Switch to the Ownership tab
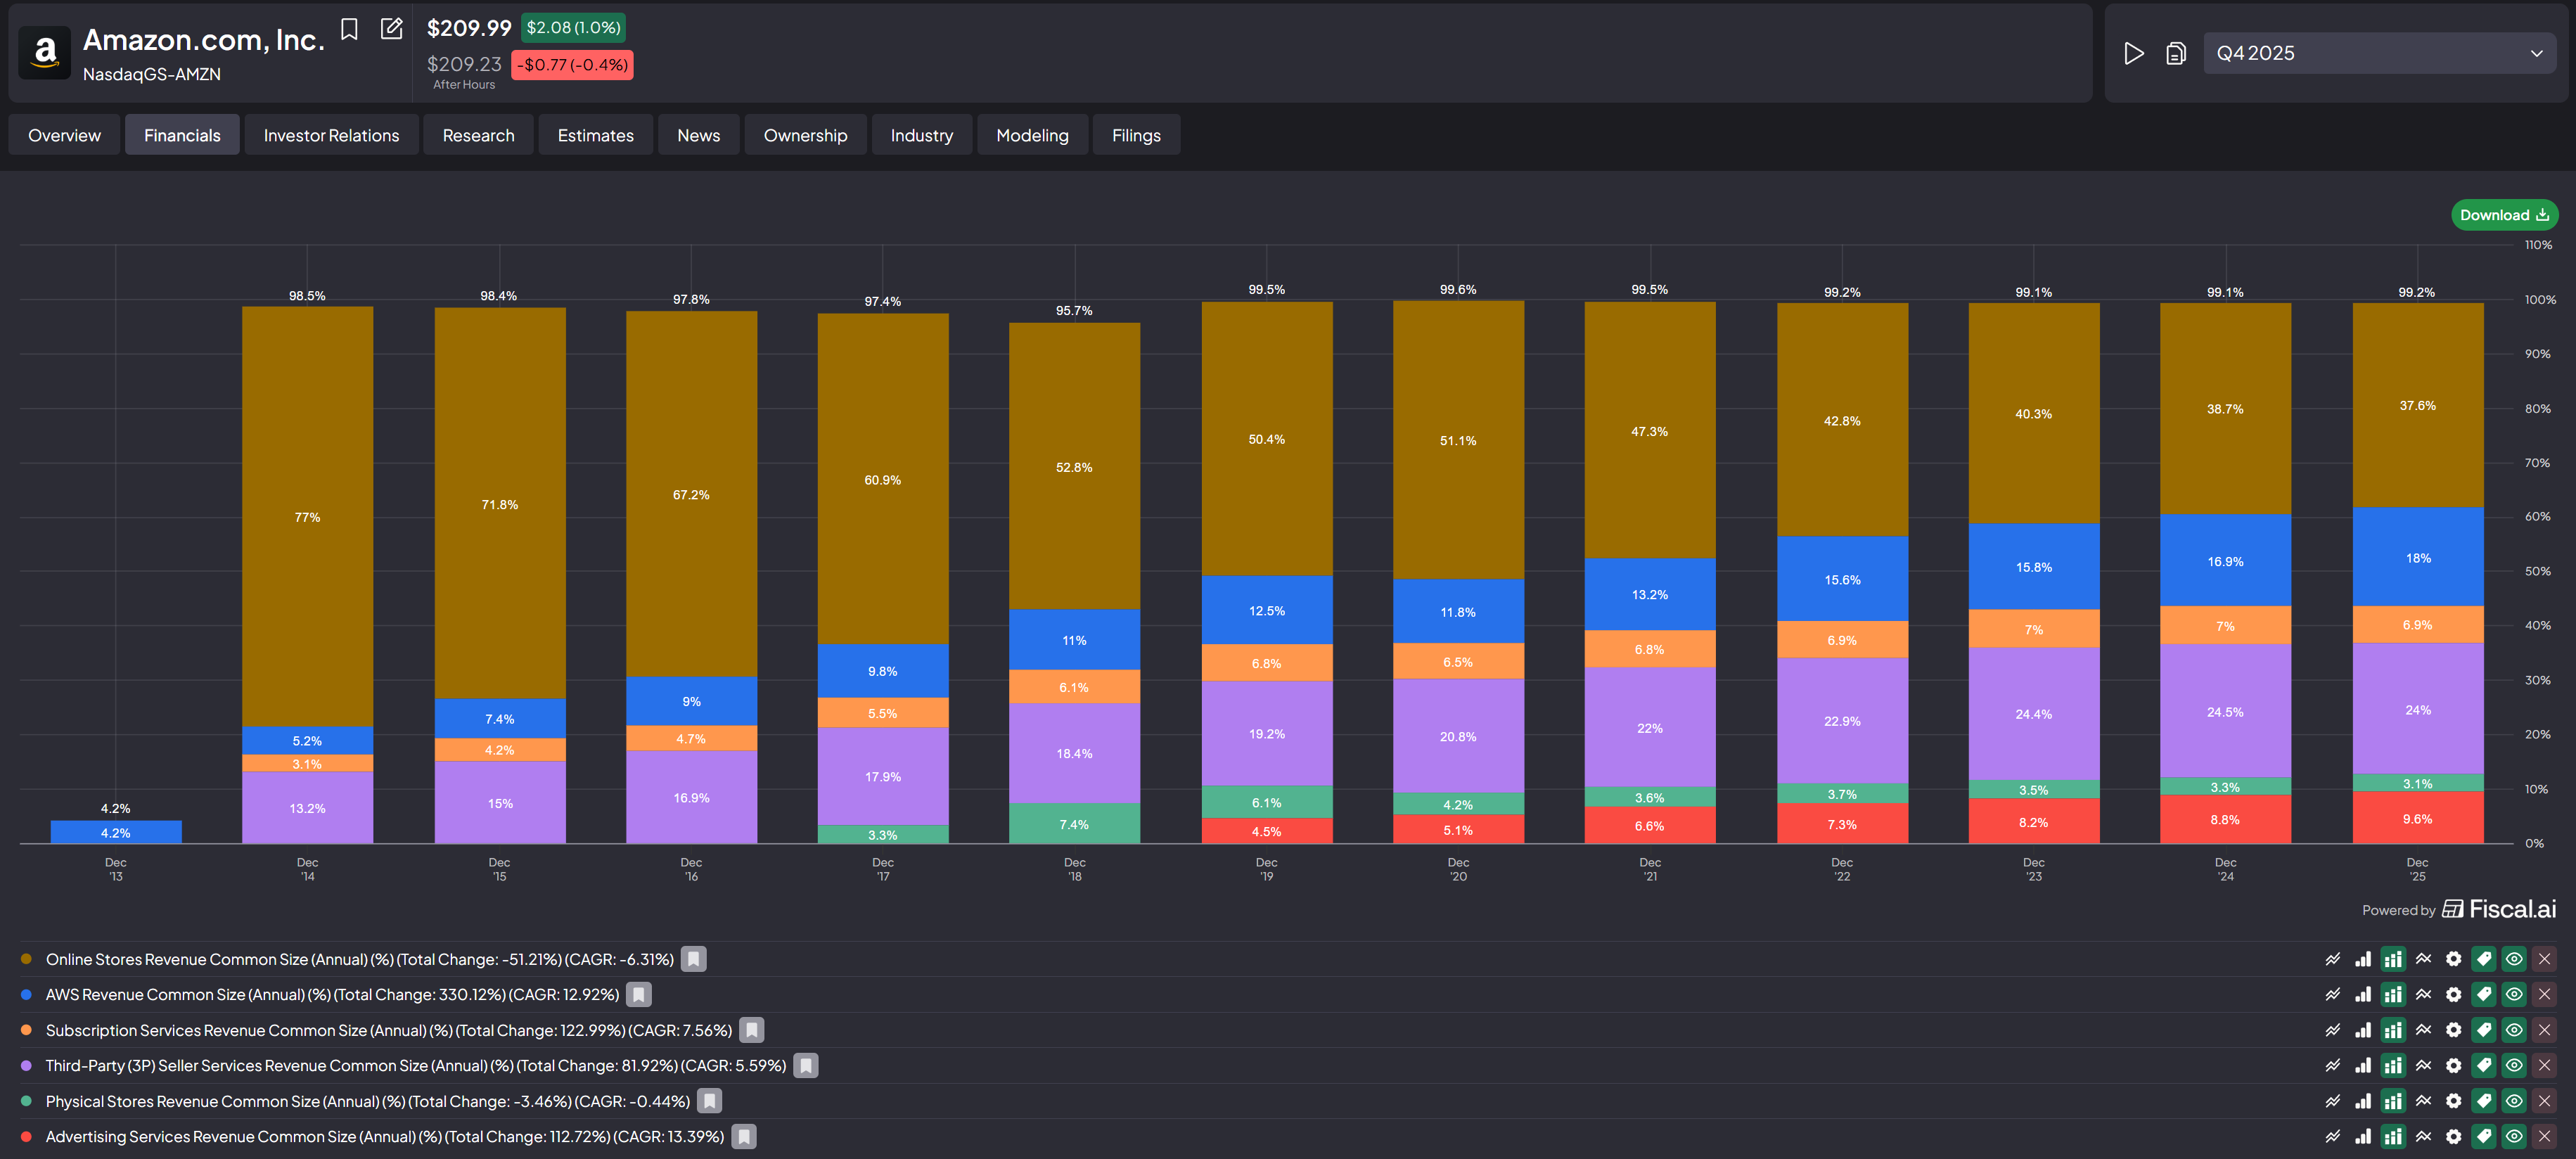This screenshot has width=2576, height=1159. (805, 135)
